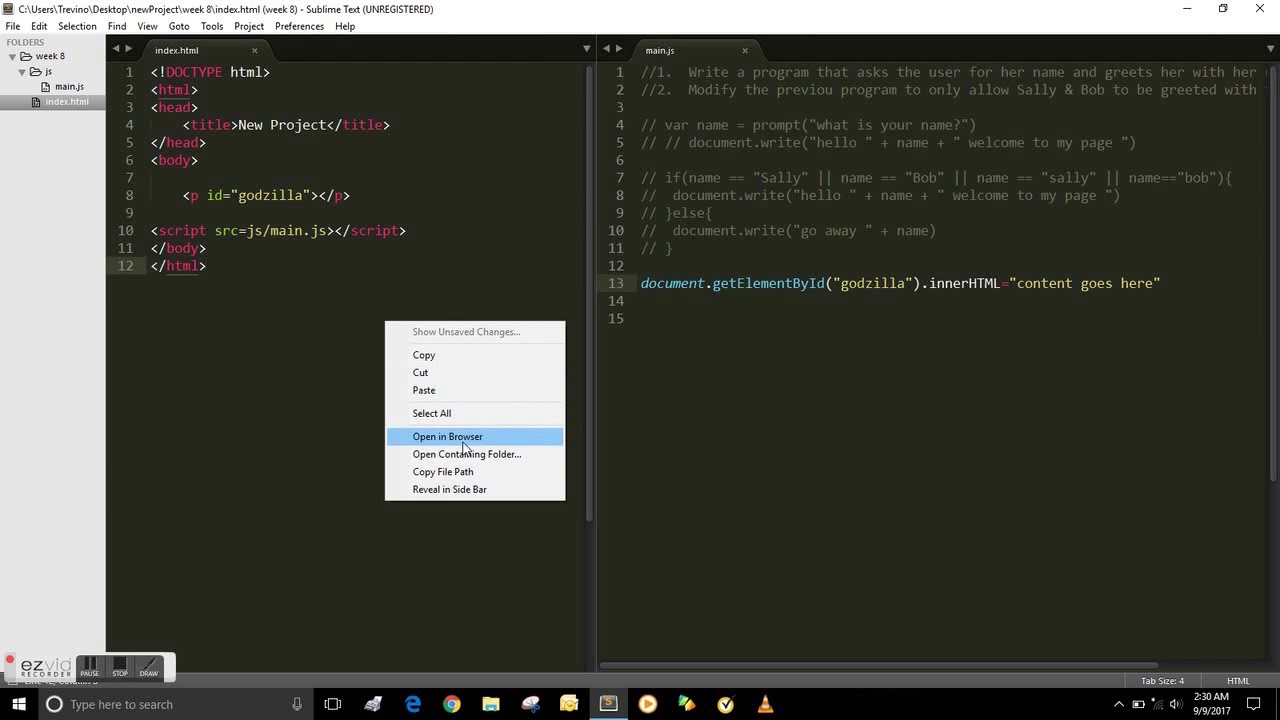Click line number 10 in index.html gutter
The width and height of the screenshot is (1280, 720).
pyautogui.click(x=125, y=230)
